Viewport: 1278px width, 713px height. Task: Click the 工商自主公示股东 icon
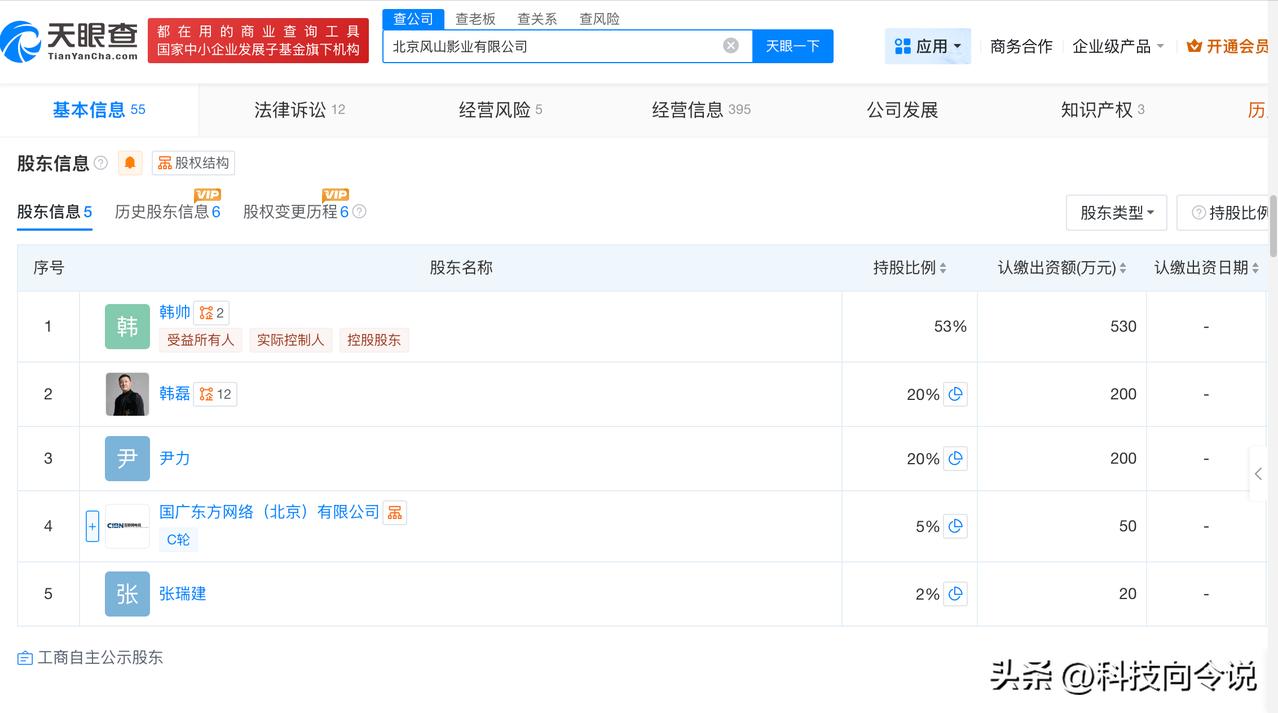coord(25,658)
